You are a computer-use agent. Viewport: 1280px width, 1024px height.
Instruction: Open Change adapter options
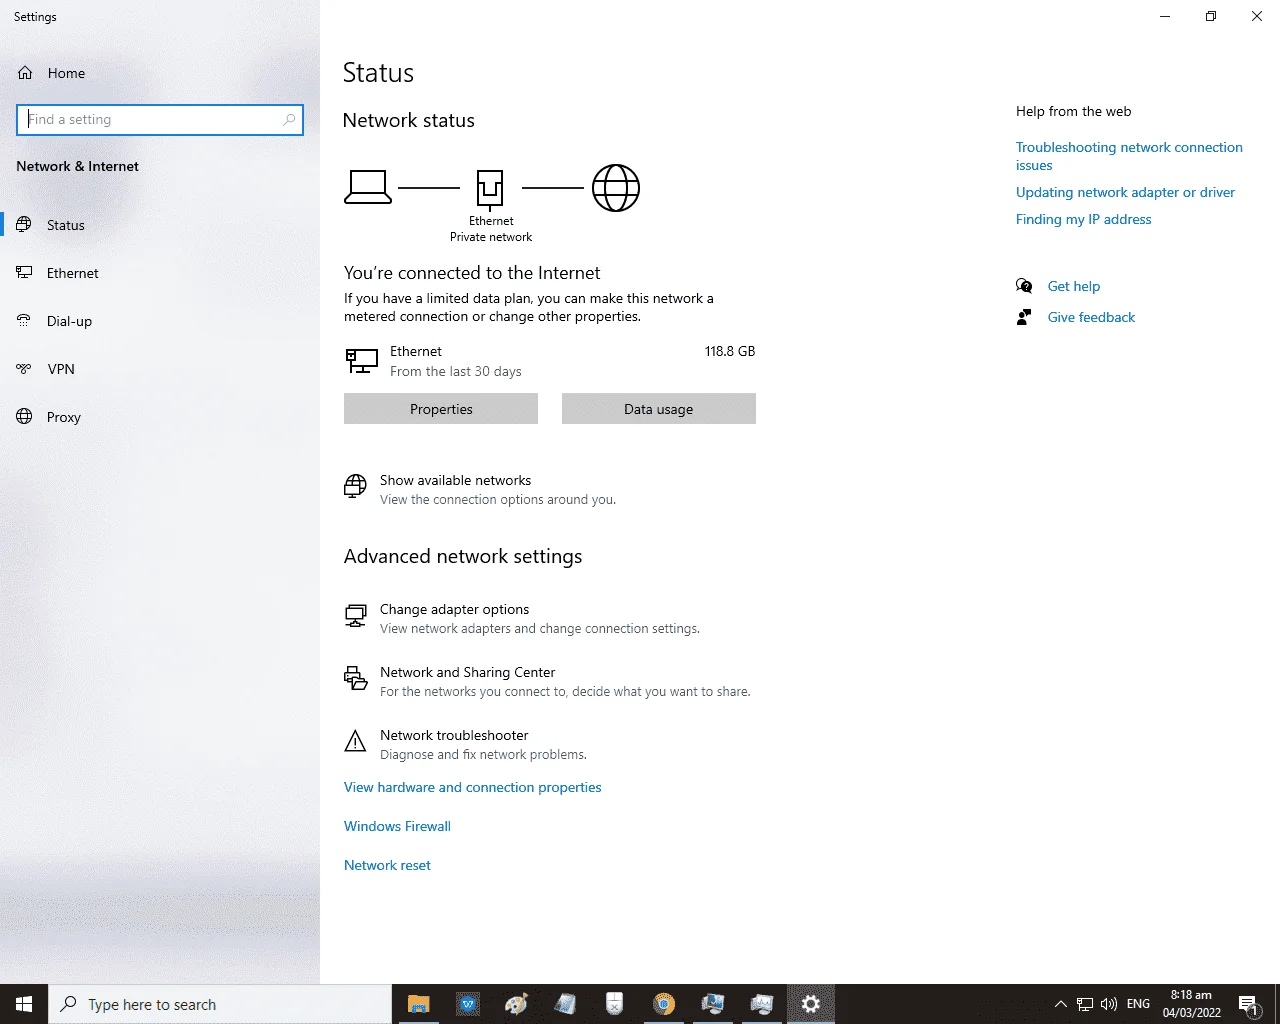click(454, 609)
